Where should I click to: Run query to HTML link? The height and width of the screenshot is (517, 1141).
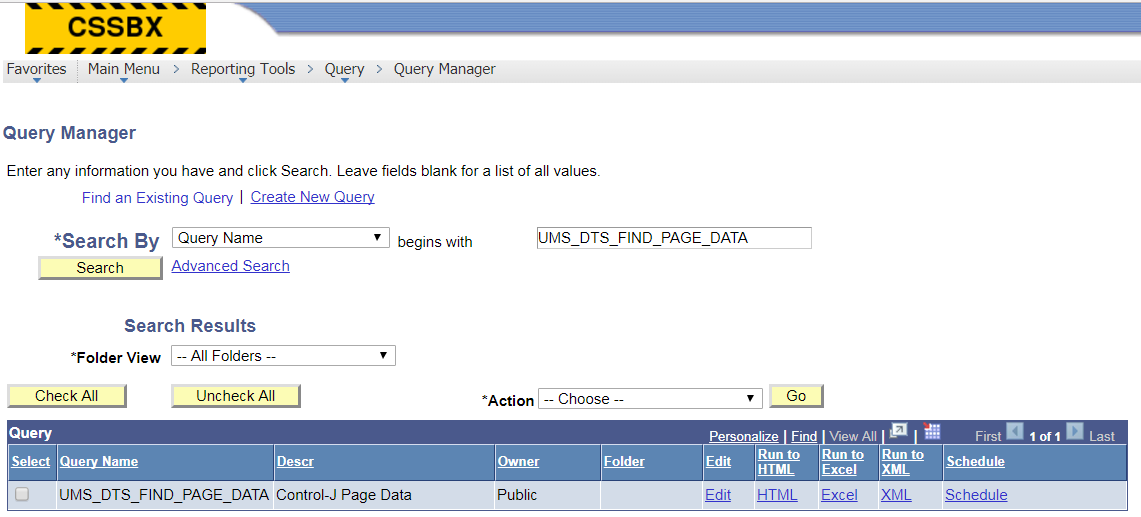(777, 494)
